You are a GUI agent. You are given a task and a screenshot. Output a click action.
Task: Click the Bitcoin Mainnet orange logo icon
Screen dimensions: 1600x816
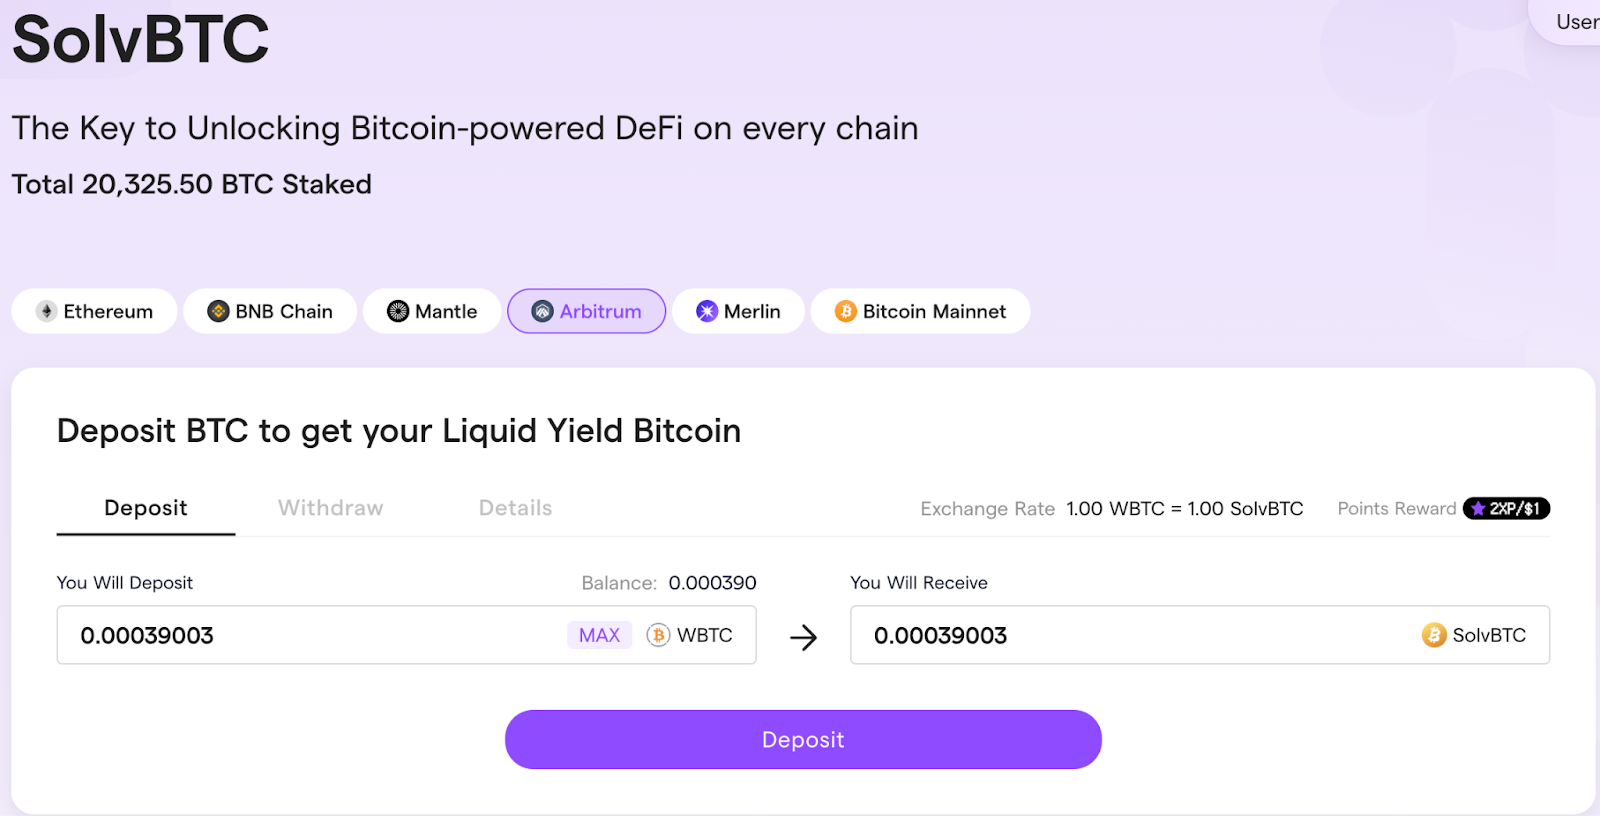pos(846,311)
